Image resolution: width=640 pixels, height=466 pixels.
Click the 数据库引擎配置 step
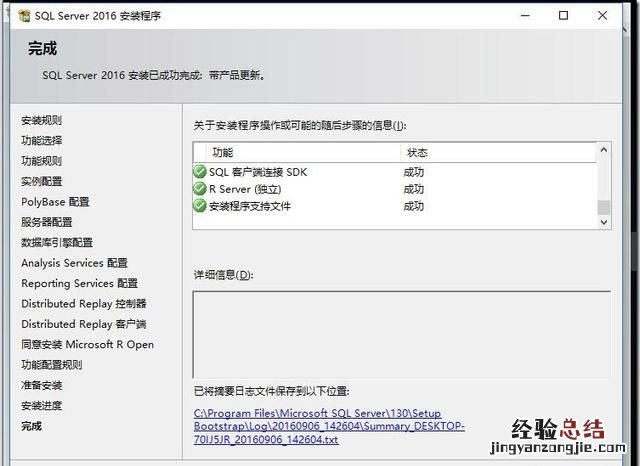[57, 242]
